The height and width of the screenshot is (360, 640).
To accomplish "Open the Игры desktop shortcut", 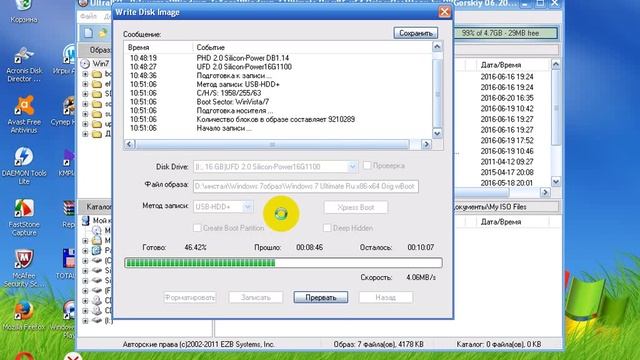I will [69, 55].
